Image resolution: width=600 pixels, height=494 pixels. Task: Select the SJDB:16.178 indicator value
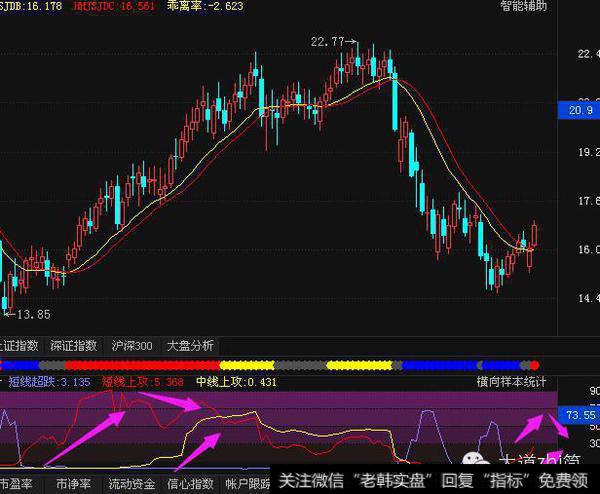coord(31,6)
